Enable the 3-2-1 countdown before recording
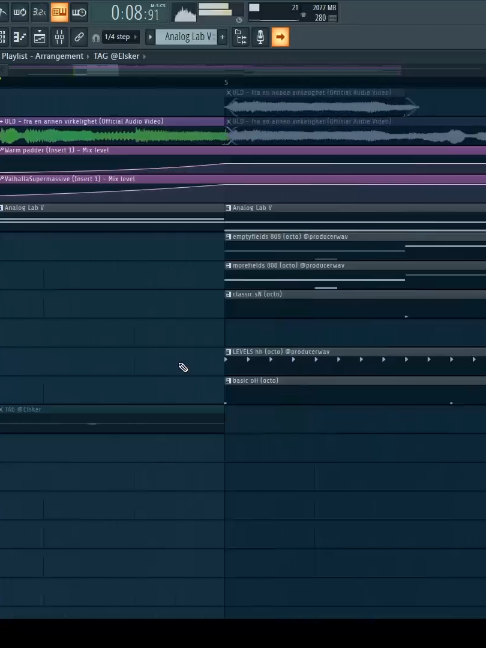486x648 pixels. tap(39, 12)
